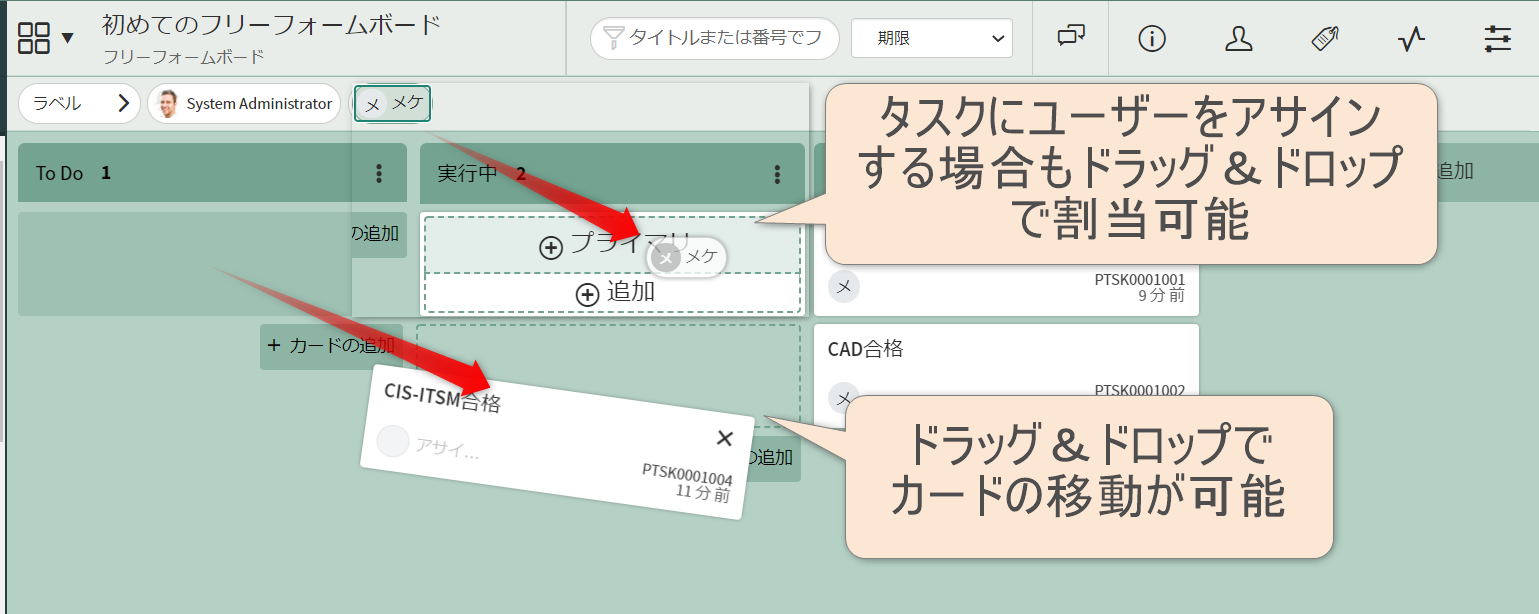1539x614 pixels.
Task: Open the To Do column menu
Action: coord(379,173)
